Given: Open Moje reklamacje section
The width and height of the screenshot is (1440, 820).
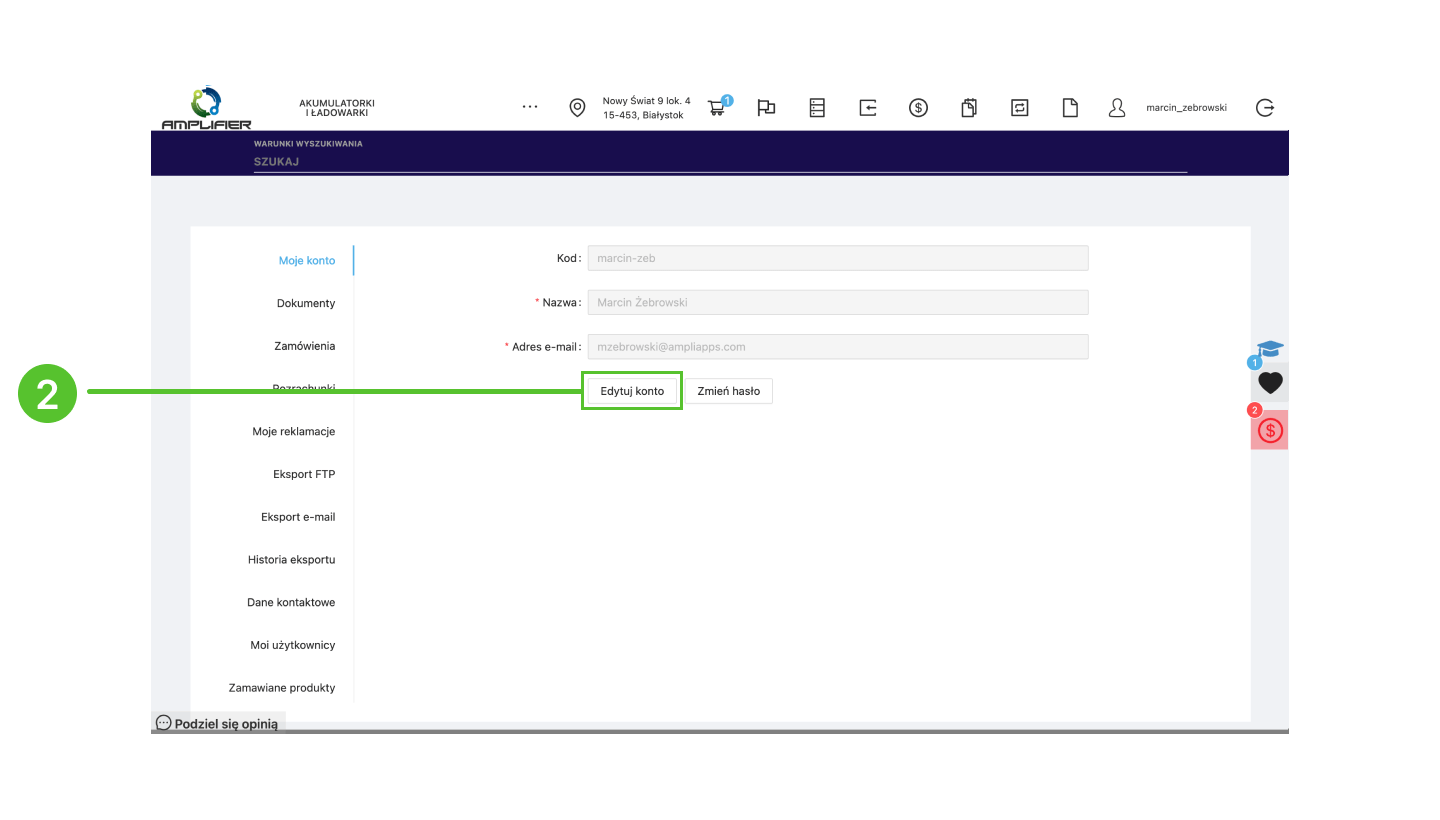Looking at the screenshot, I should tap(294, 431).
